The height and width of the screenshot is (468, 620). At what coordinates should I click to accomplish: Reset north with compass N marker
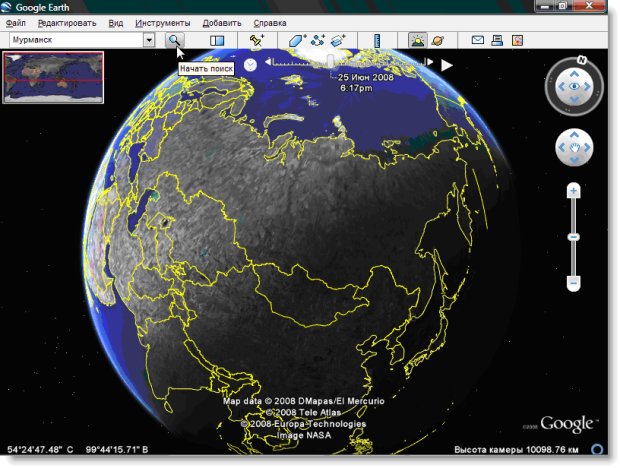pos(581,60)
